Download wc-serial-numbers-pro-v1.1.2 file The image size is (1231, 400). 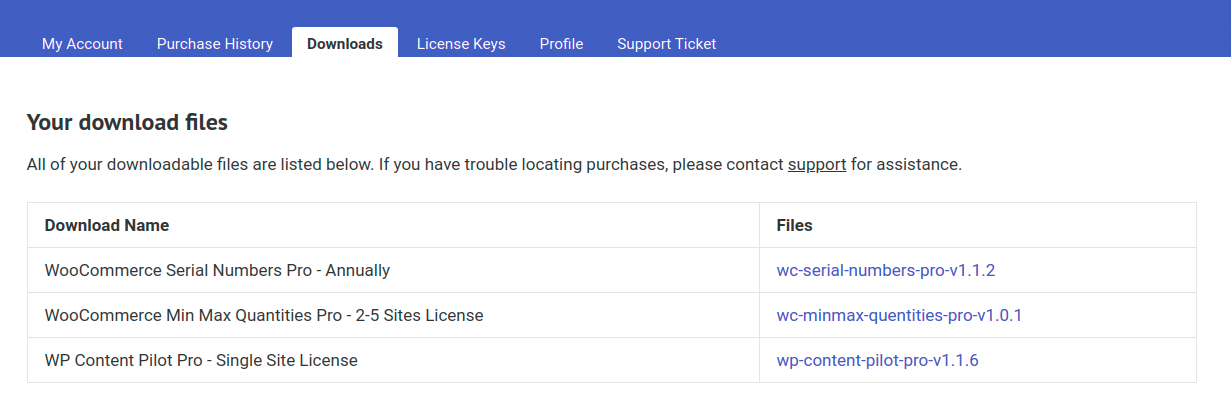point(886,270)
